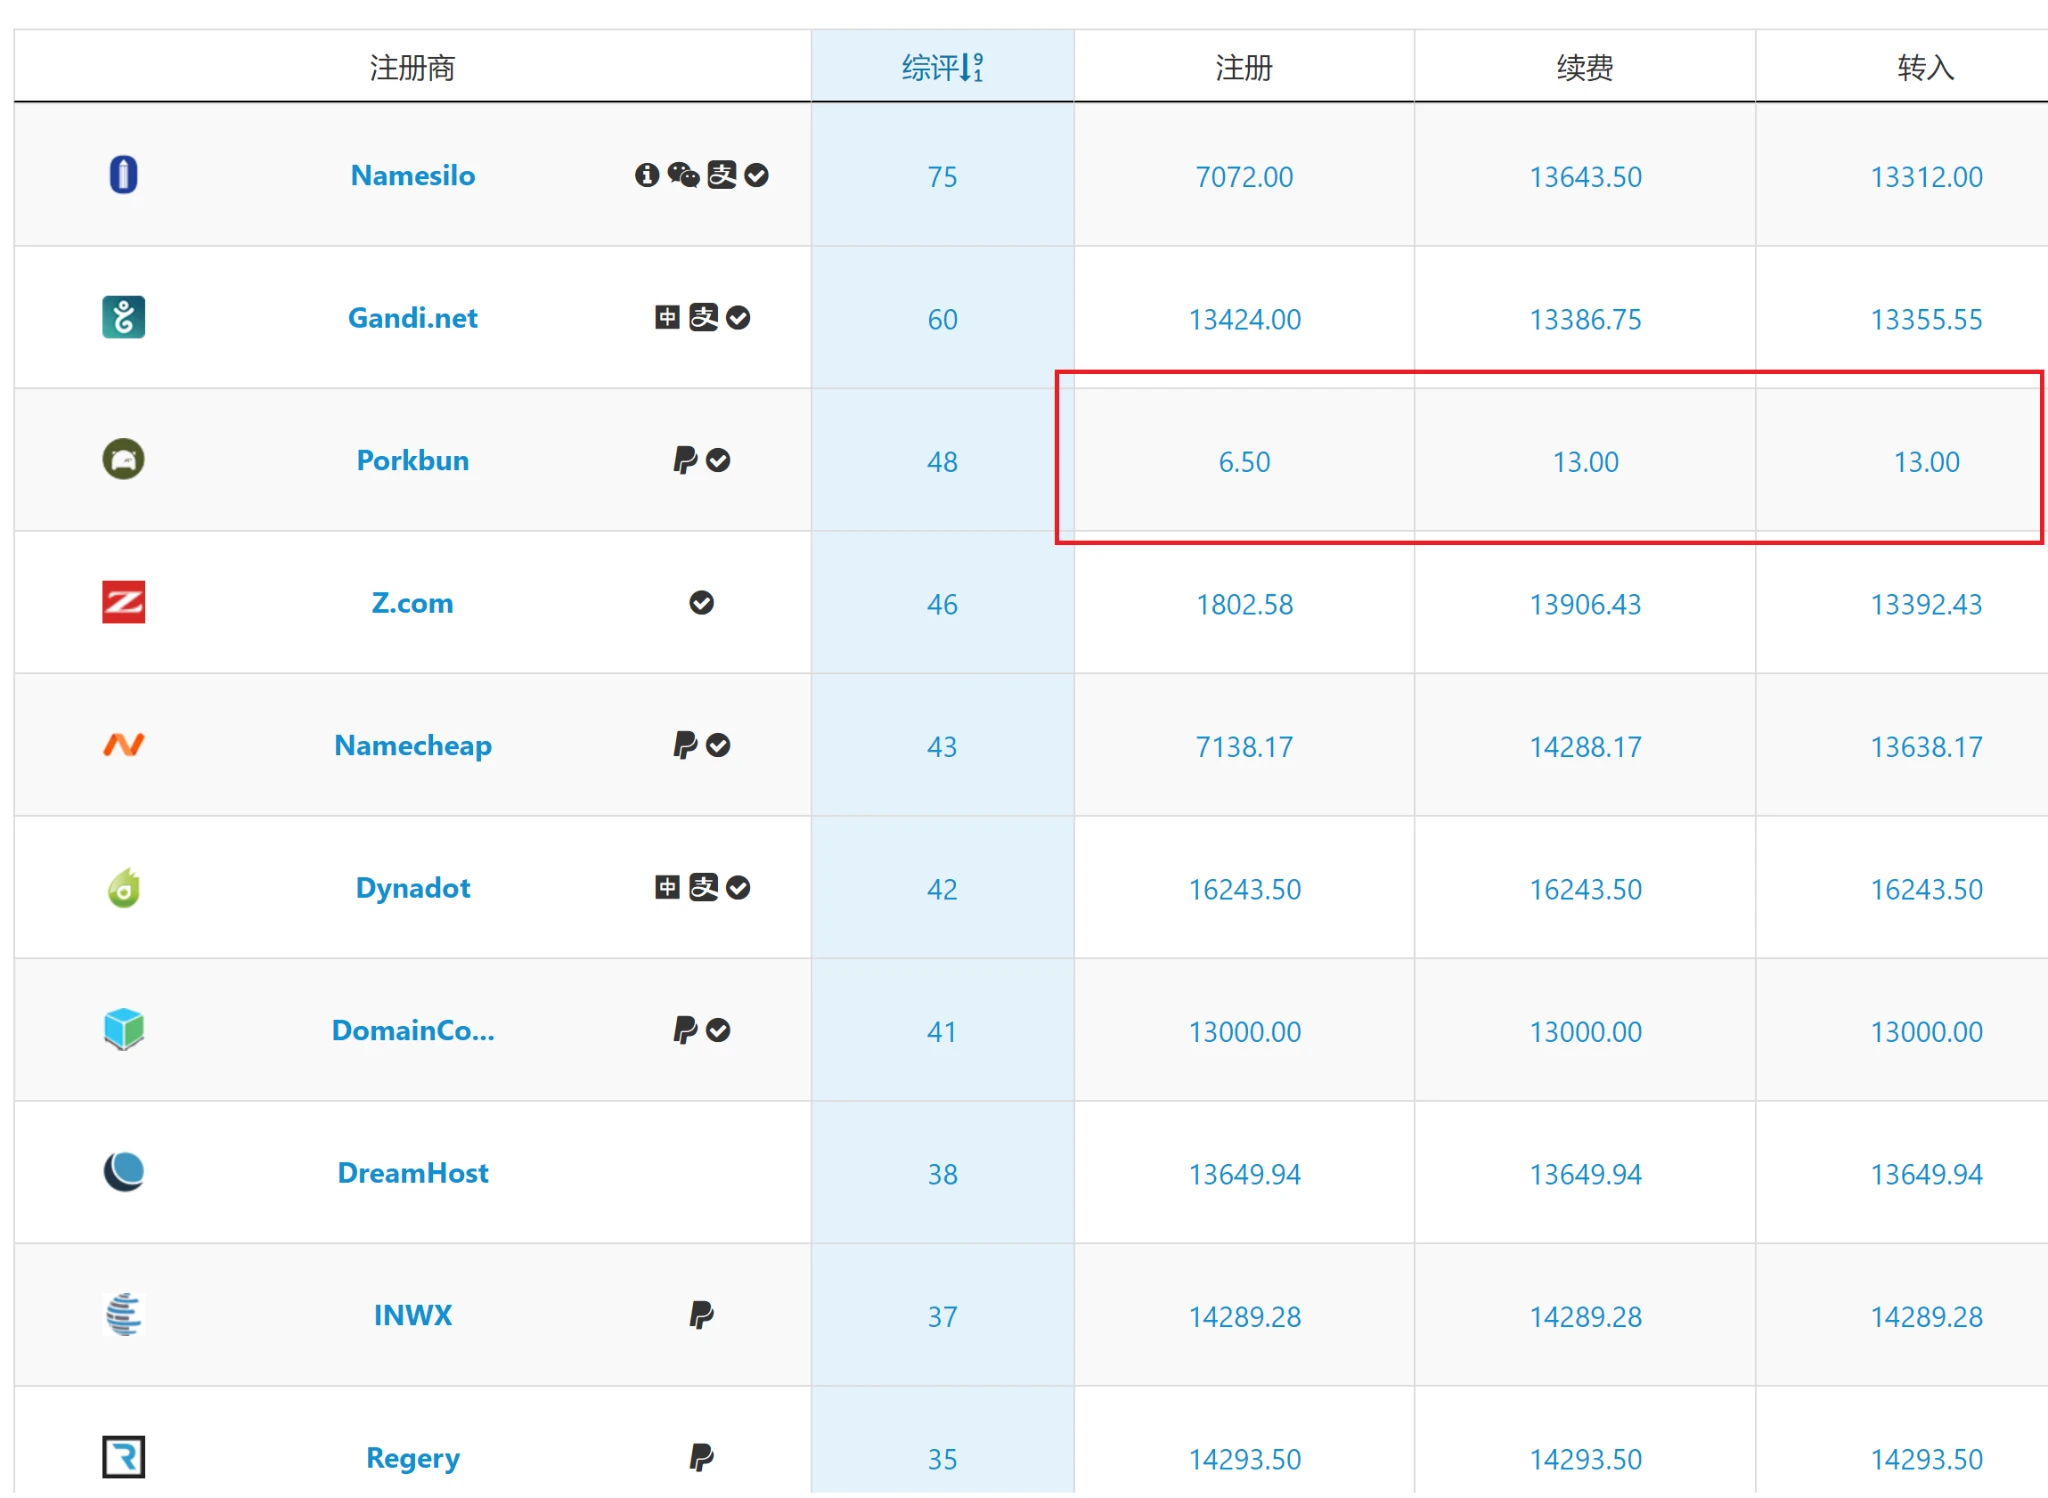
Task: Click the PayPal icon in Porkbun row
Action: point(685,460)
